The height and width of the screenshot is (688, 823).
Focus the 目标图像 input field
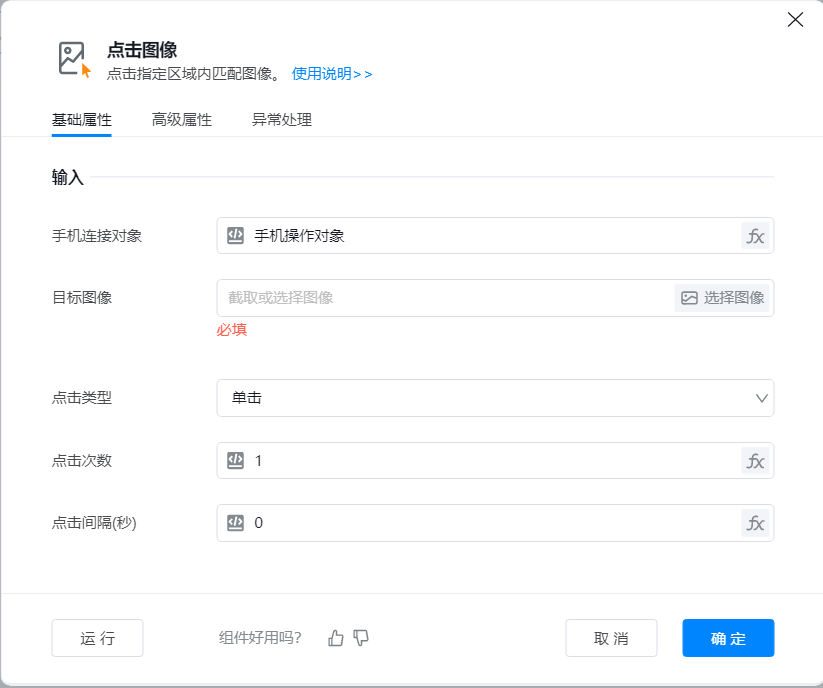click(445, 298)
